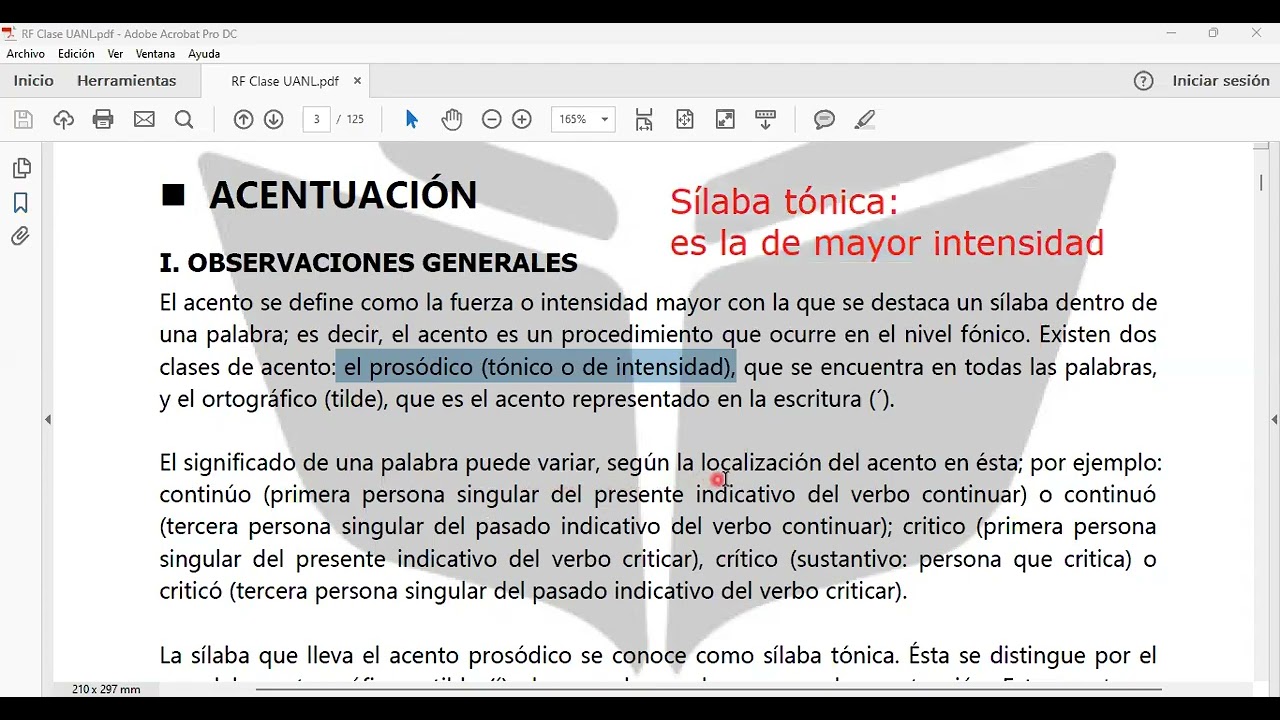
Task: Zoom out with the minus button
Action: coord(491,120)
